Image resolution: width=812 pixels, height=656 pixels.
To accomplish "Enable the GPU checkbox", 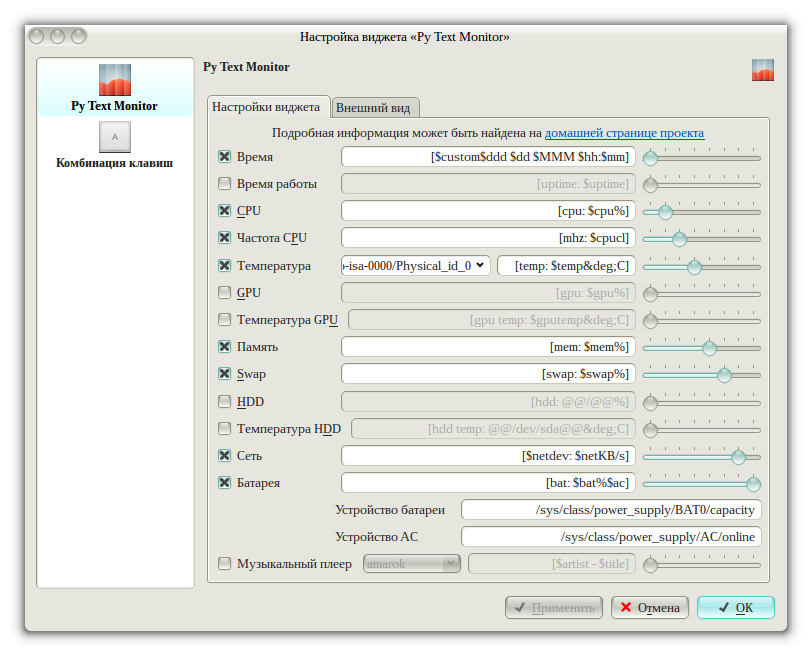I will (225, 293).
